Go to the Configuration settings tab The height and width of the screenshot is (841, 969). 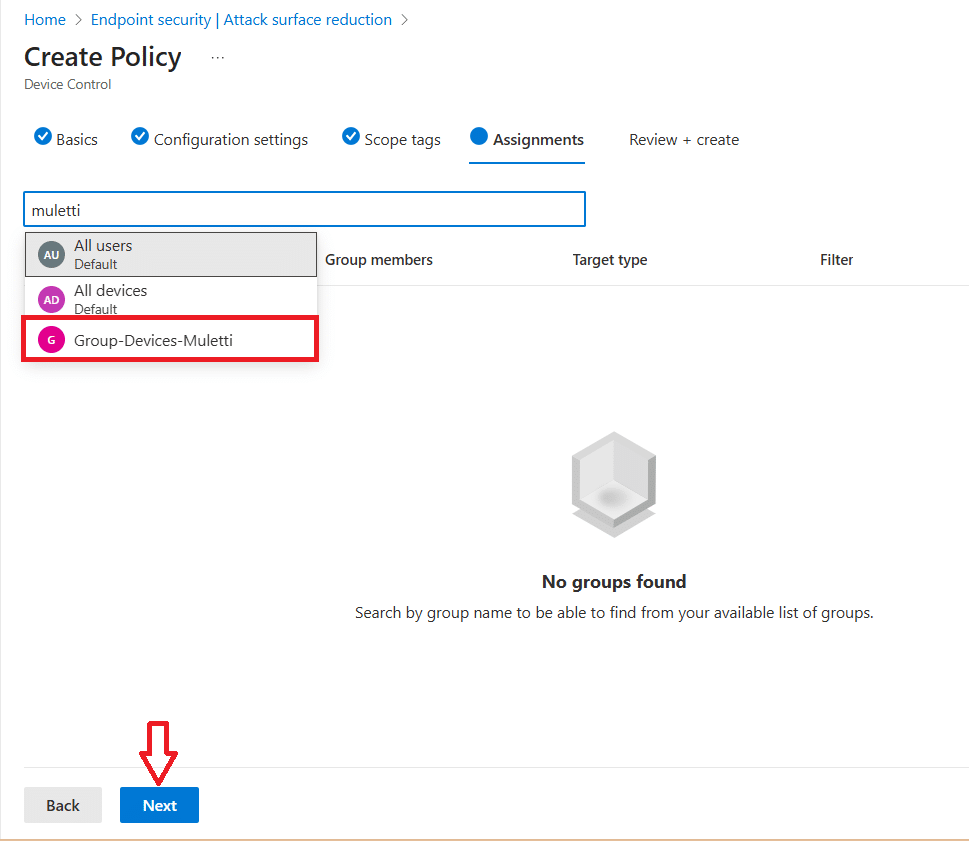point(231,140)
